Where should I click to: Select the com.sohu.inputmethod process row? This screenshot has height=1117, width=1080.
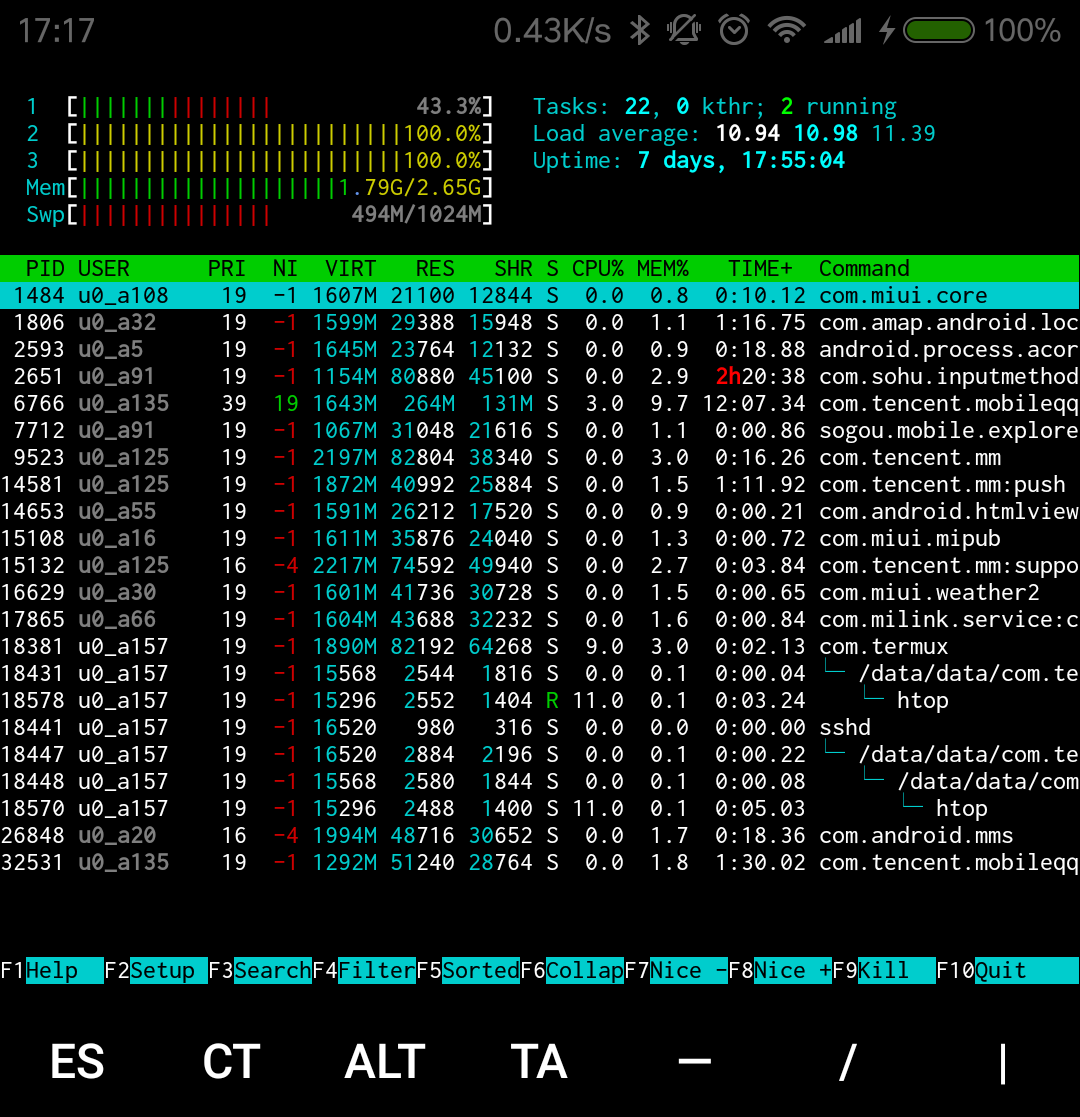pyautogui.click(x=540, y=377)
